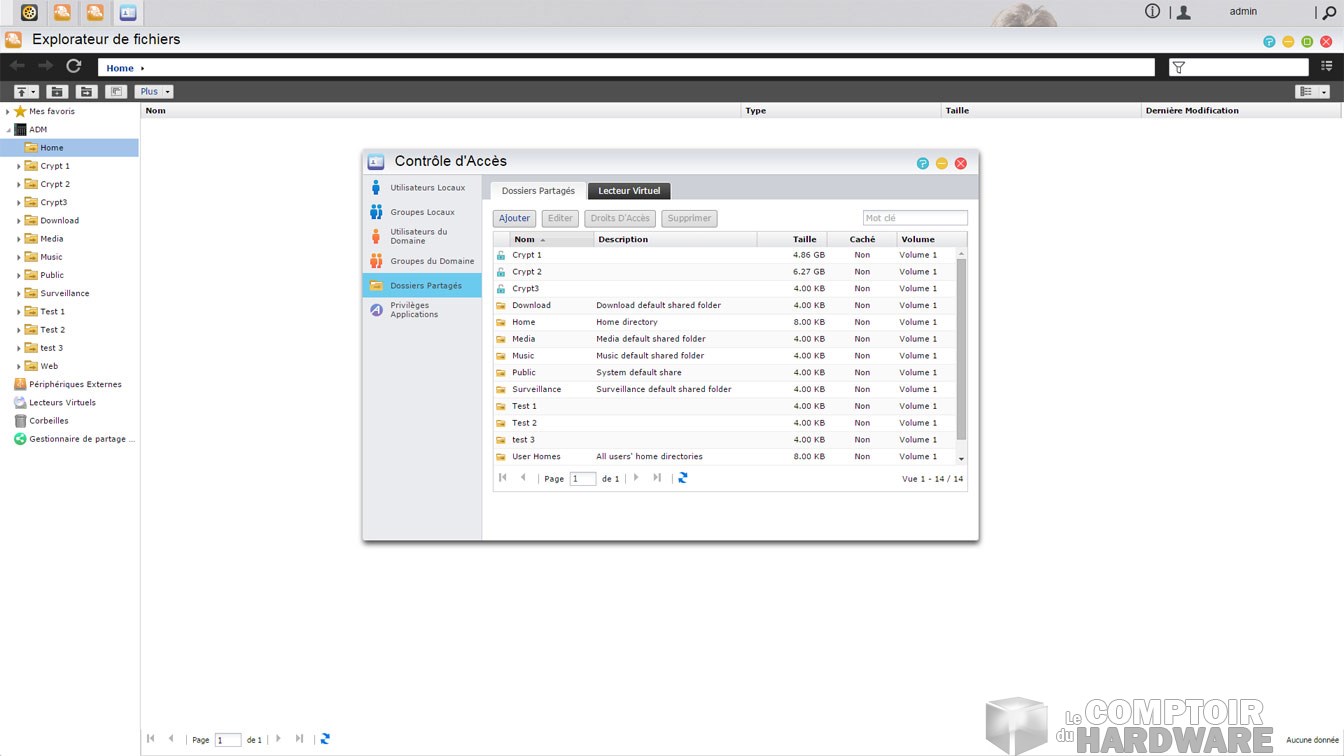
Task: Click the Mot clé search field
Action: click(915, 218)
